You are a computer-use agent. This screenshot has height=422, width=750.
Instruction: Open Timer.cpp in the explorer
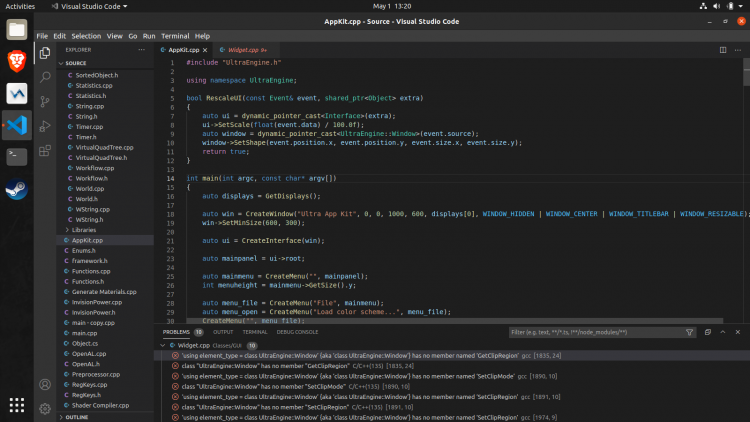[89, 127]
